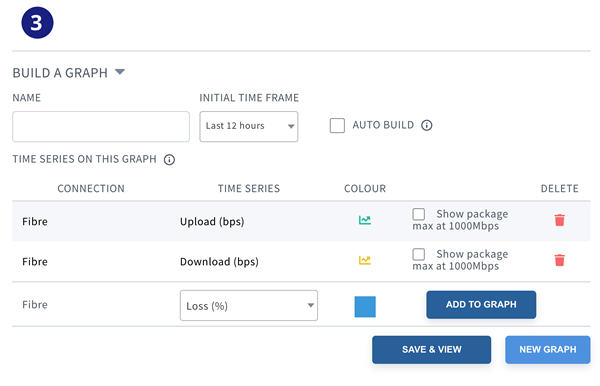Click the green Upload graph colour icon
The image size is (600, 386).
365,220
